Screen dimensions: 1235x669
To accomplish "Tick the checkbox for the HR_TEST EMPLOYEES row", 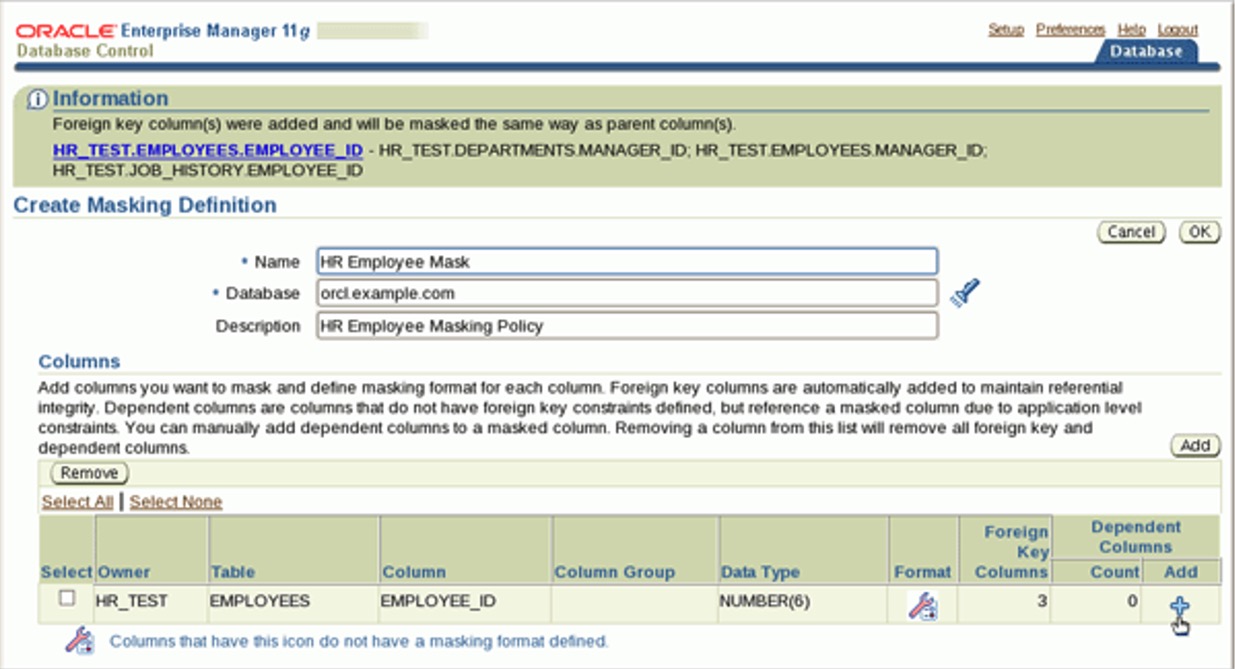I will (67, 598).
